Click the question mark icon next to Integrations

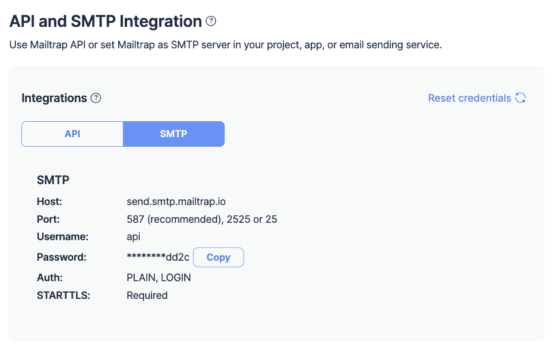(x=96, y=98)
